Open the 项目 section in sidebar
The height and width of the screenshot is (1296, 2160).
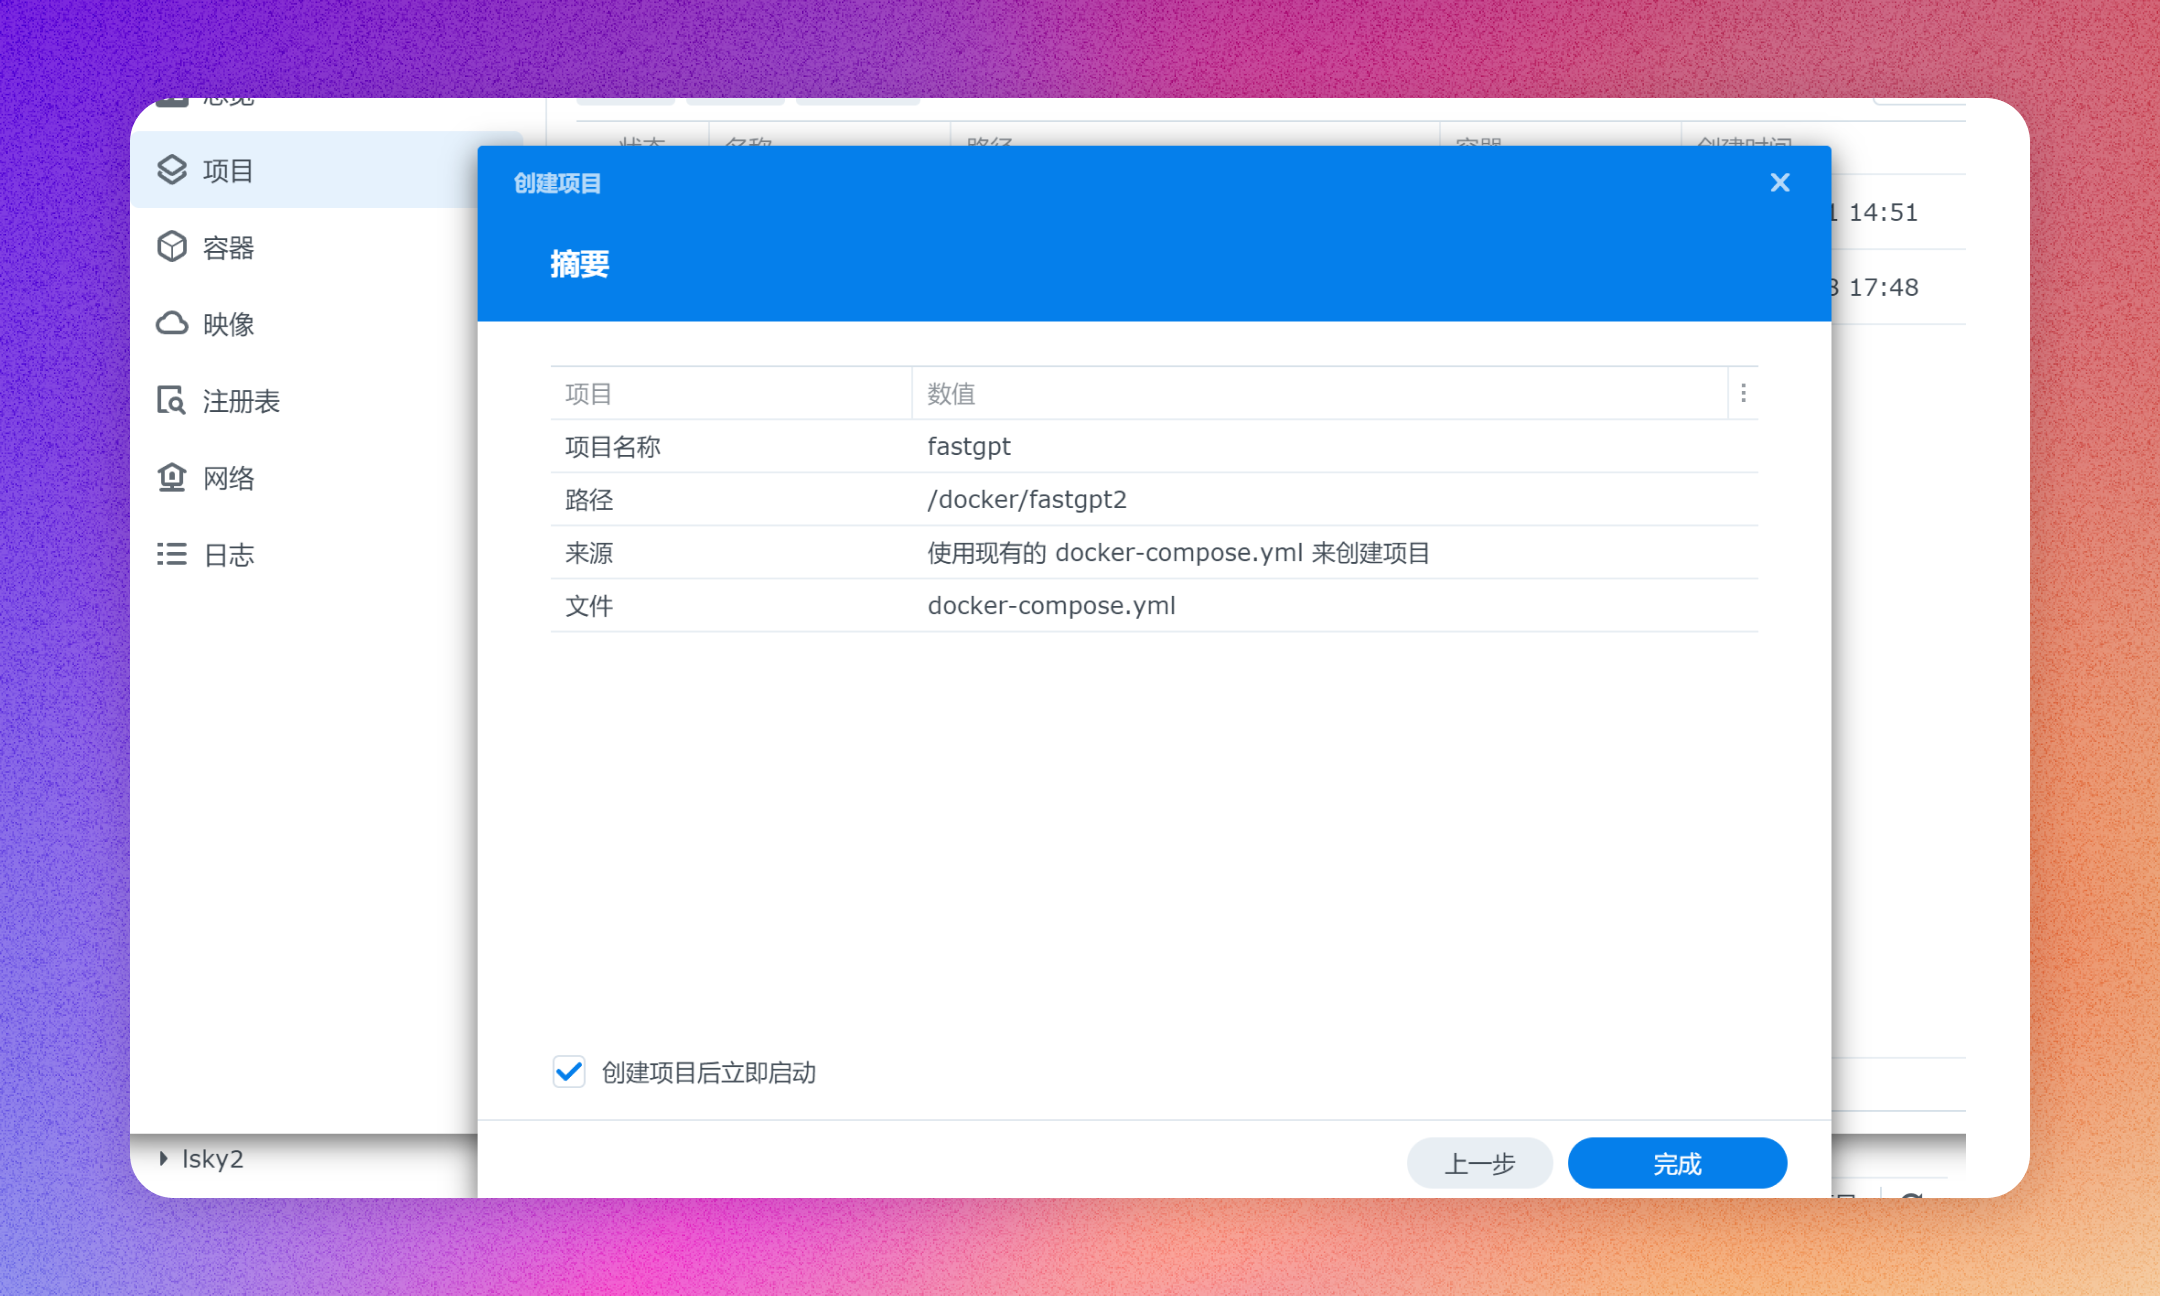[x=326, y=170]
